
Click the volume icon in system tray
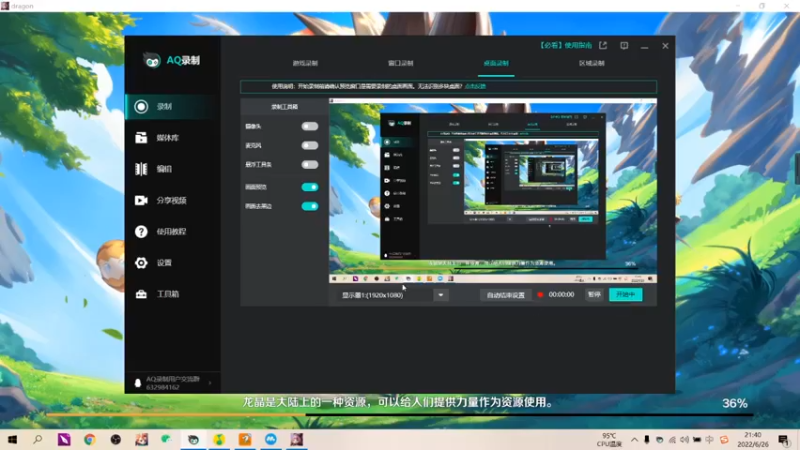tap(684, 440)
